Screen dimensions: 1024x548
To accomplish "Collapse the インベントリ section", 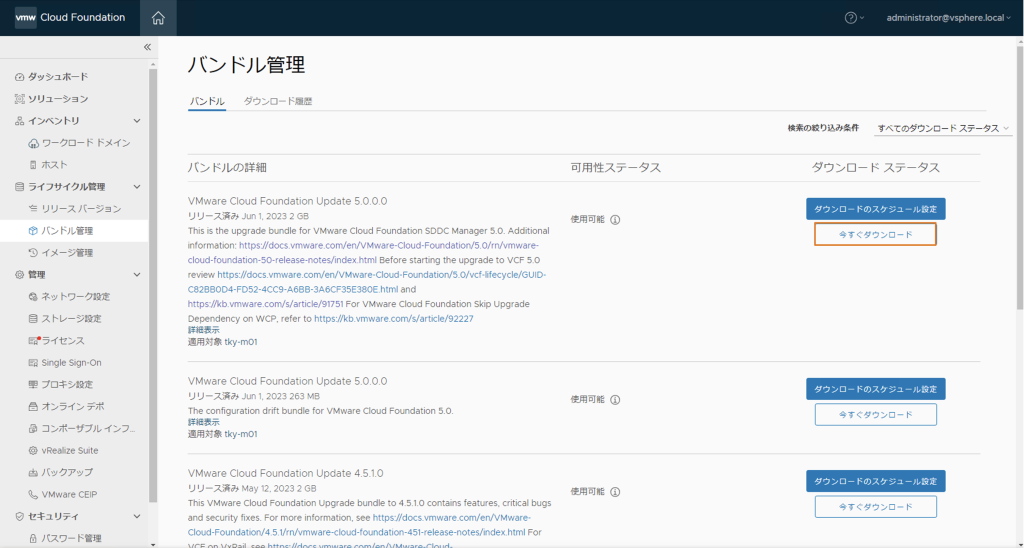I will tap(137, 121).
